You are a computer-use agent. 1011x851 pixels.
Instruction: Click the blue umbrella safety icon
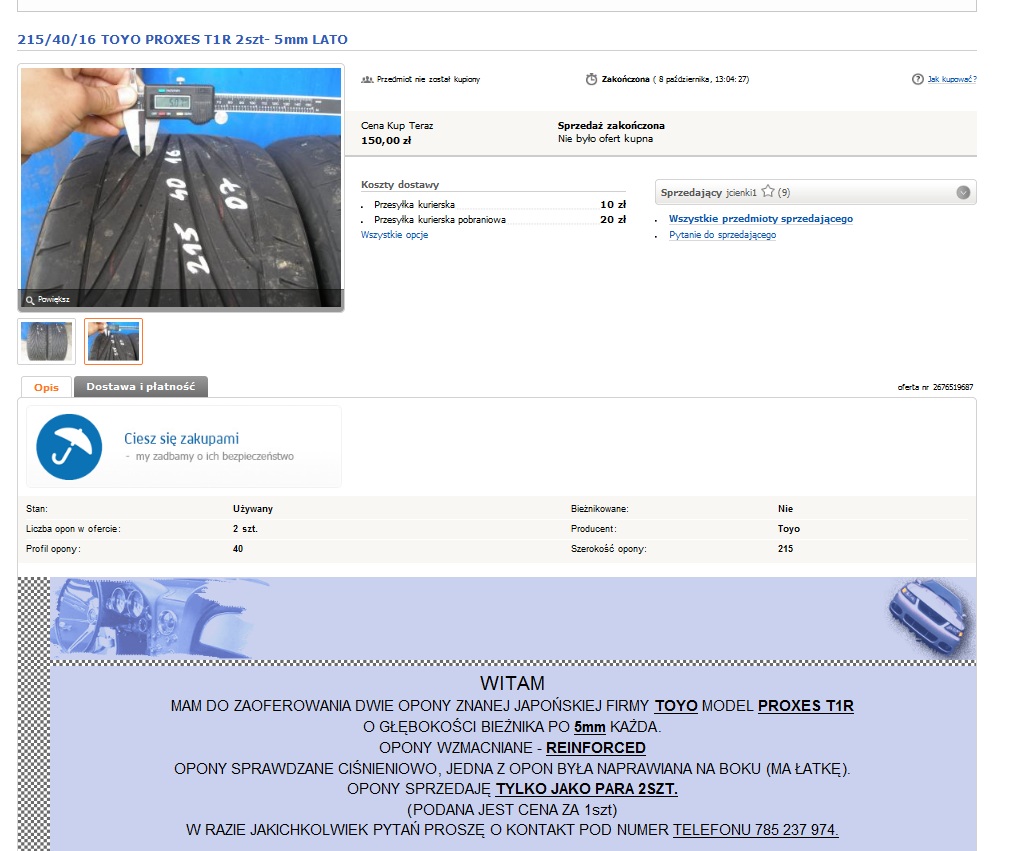click(x=69, y=446)
